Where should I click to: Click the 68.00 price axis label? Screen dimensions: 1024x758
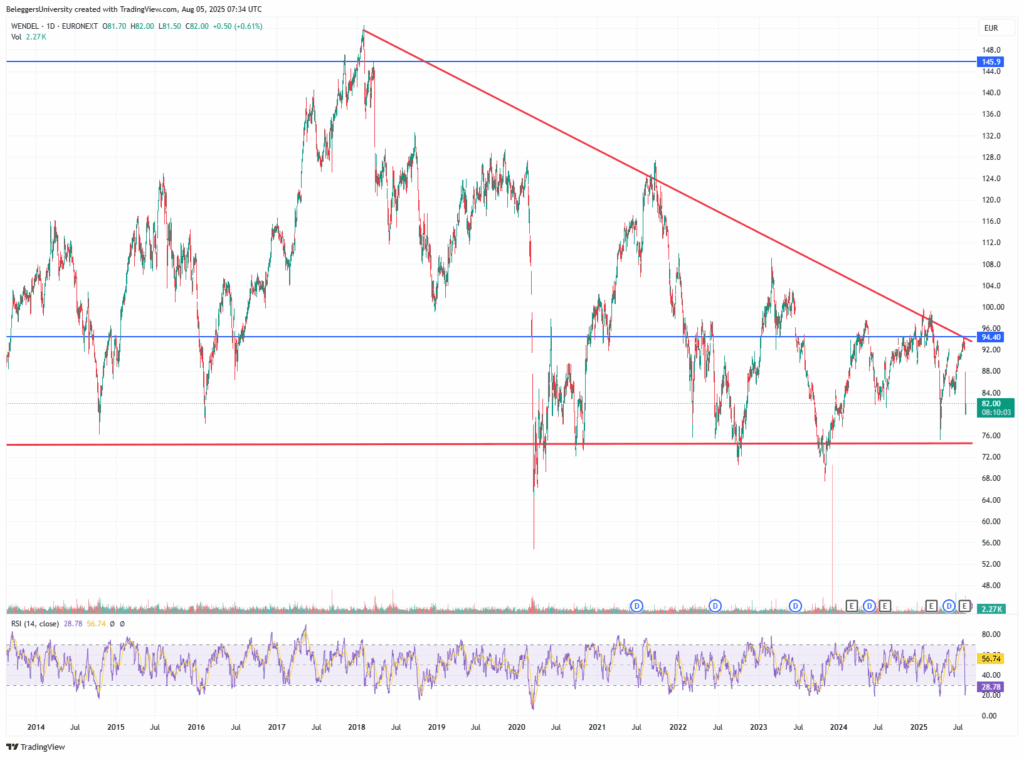(x=991, y=478)
